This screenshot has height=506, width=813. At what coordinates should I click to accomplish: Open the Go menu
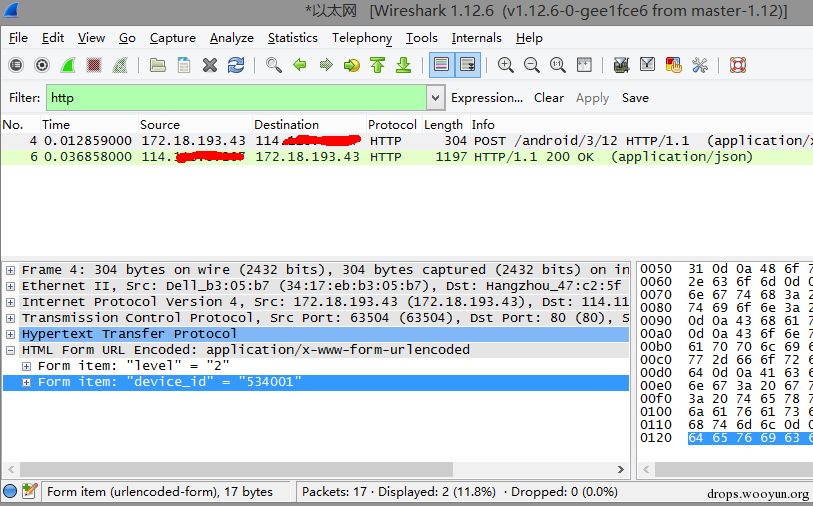point(127,38)
